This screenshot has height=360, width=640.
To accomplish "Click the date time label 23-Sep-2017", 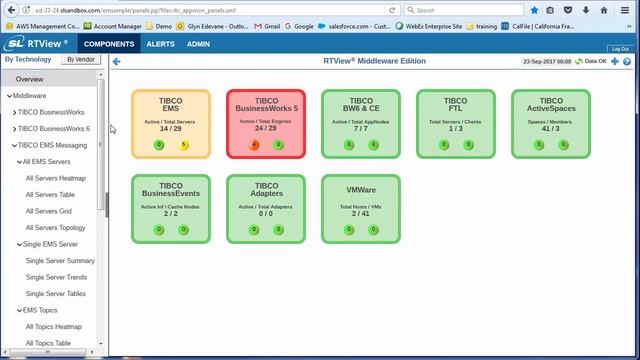I will (x=547, y=62).
